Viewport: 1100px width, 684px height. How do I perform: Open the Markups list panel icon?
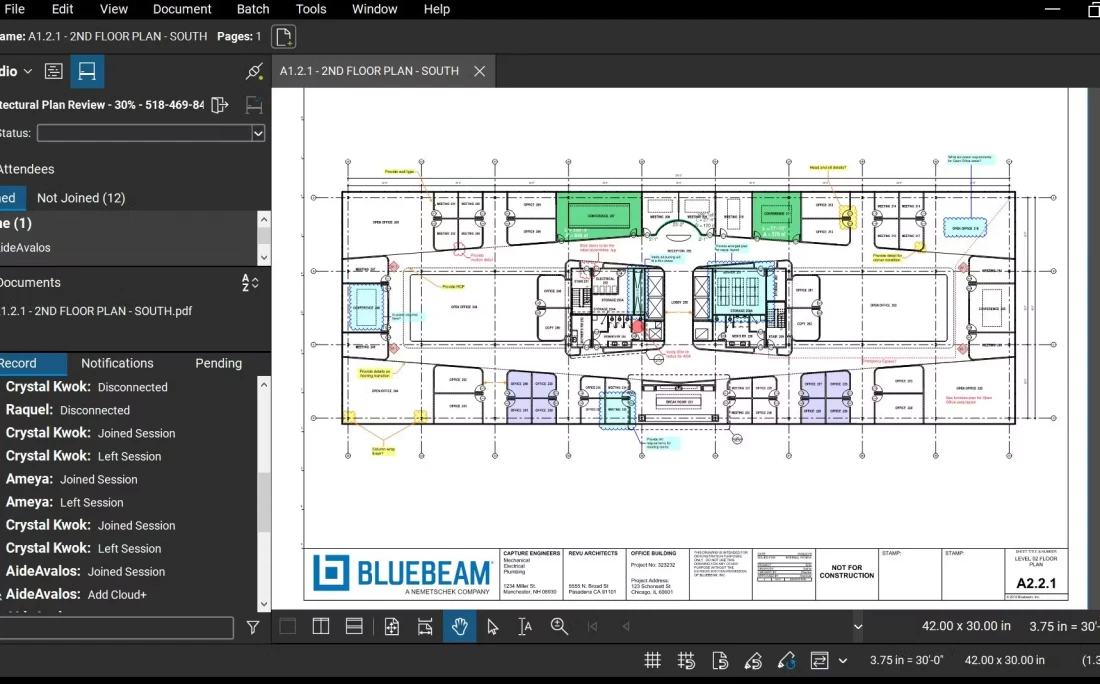click(x=54, y=72)
